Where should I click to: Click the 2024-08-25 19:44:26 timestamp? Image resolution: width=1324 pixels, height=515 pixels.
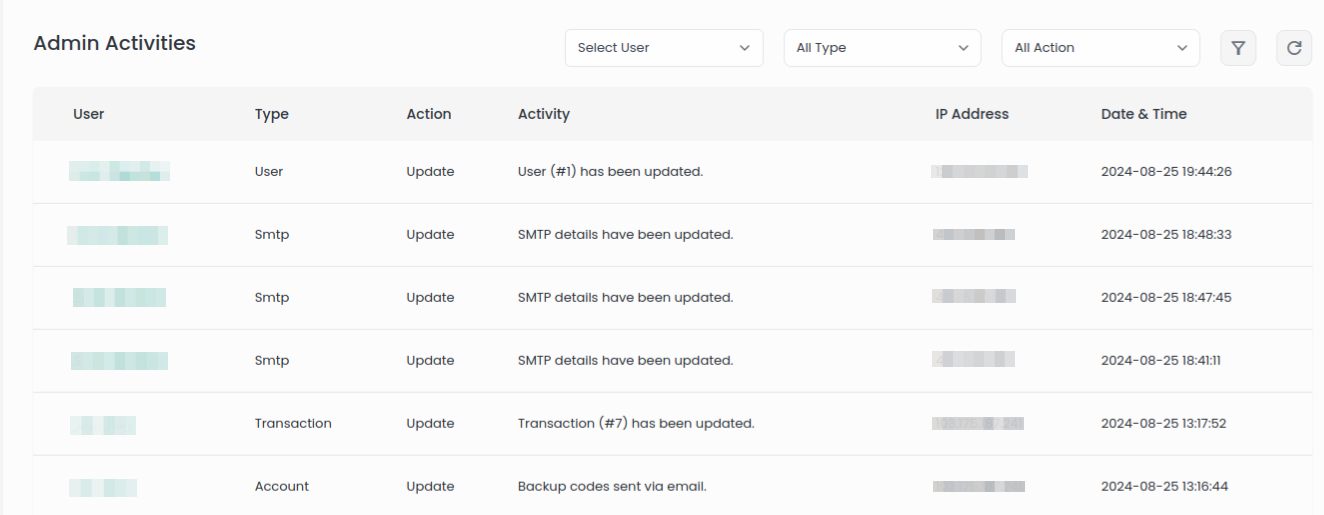coord(1166,172)
